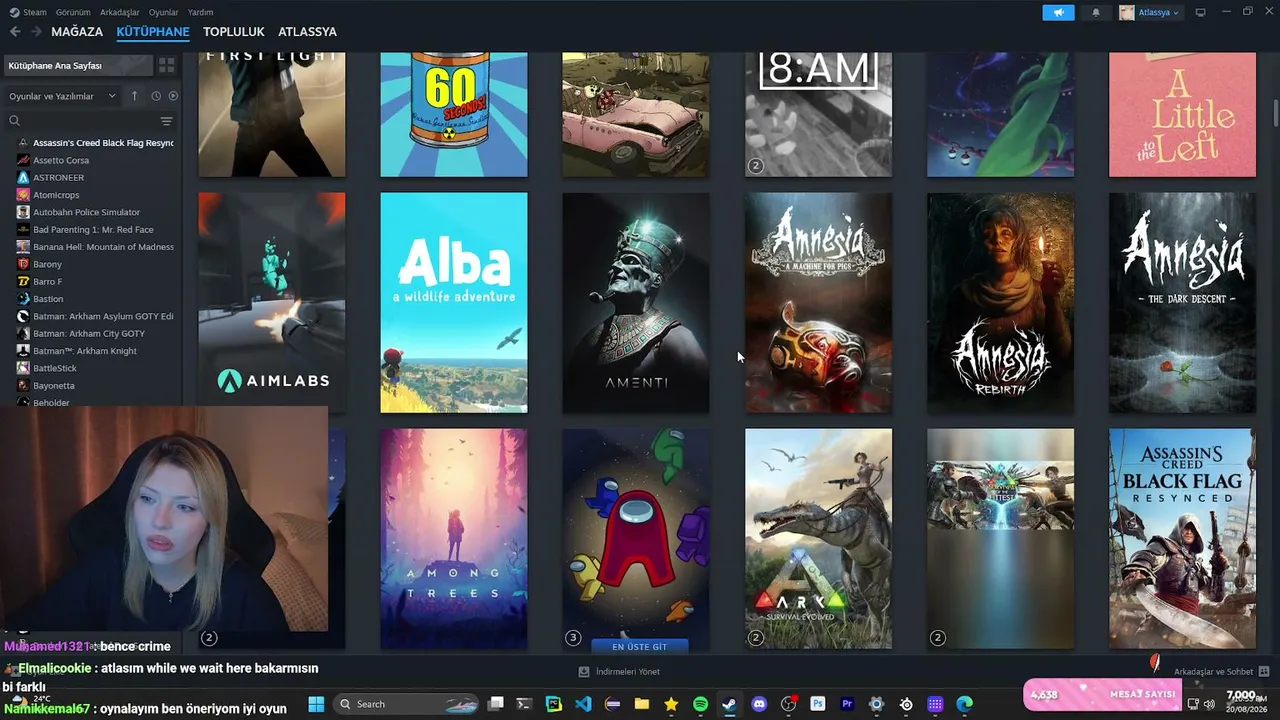
Task: Open Task View on the taskbar
Action: point(495,704)
